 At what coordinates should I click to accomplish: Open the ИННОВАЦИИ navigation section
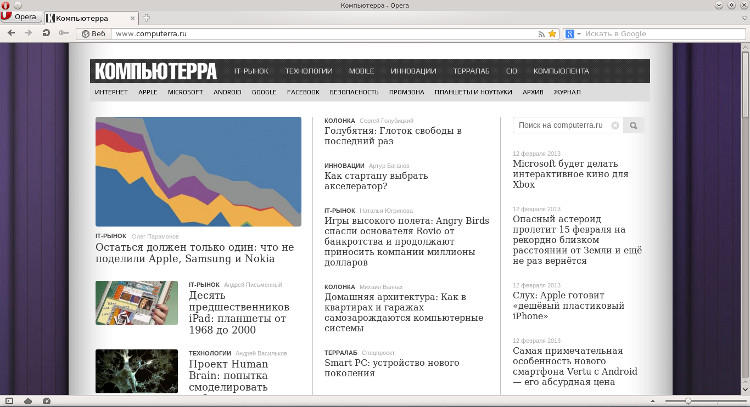413,71
